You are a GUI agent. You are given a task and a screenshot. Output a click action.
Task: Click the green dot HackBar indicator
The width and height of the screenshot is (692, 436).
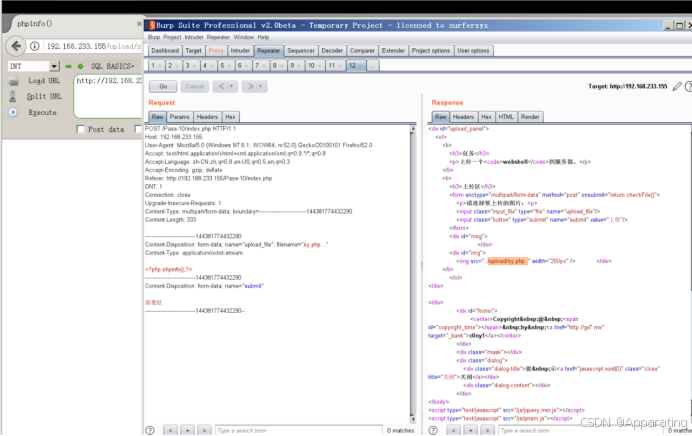[80, 66]
